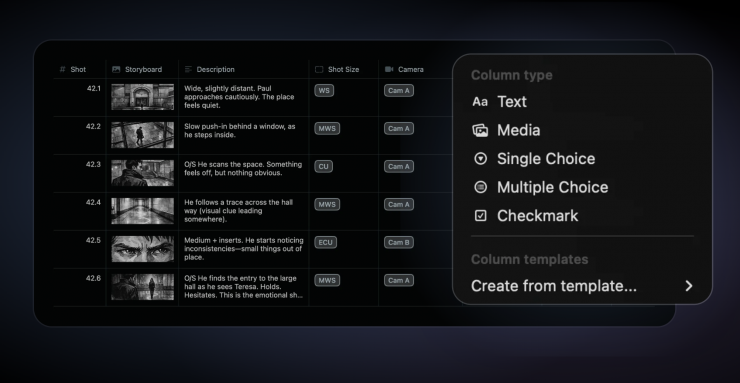
Task: Open storyboard thumbnail for shot 42.1
Action: coord(143,97)
